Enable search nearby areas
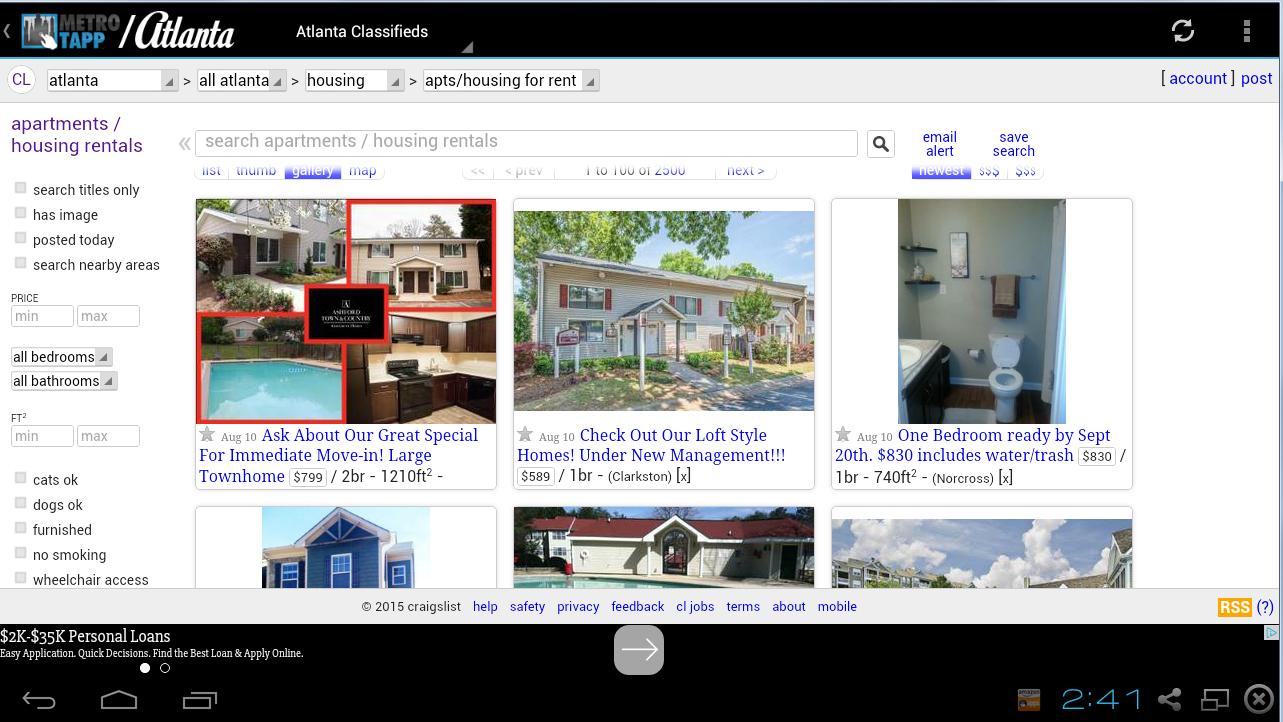The height and width of the screenshot is (722, 1283). tap(20, 263)
